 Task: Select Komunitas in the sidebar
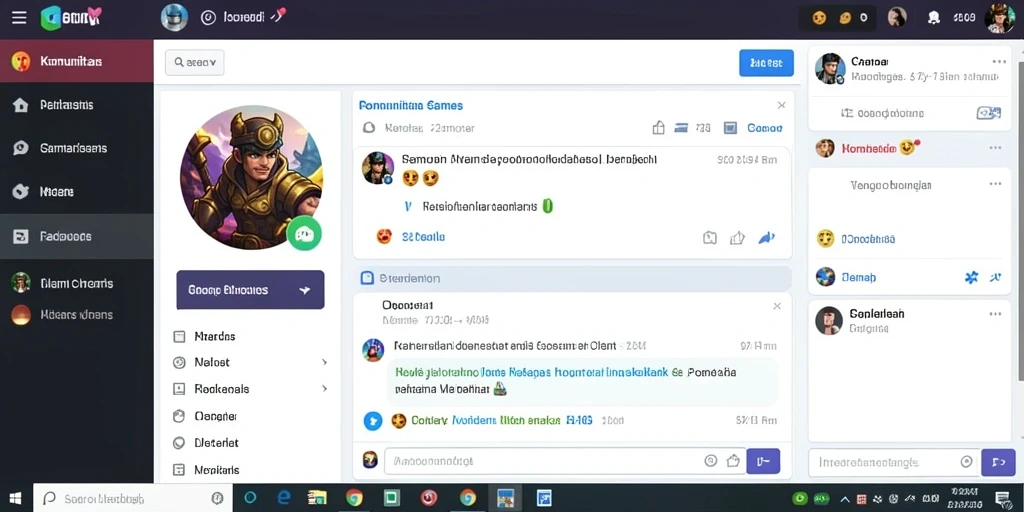pos(76,61)
